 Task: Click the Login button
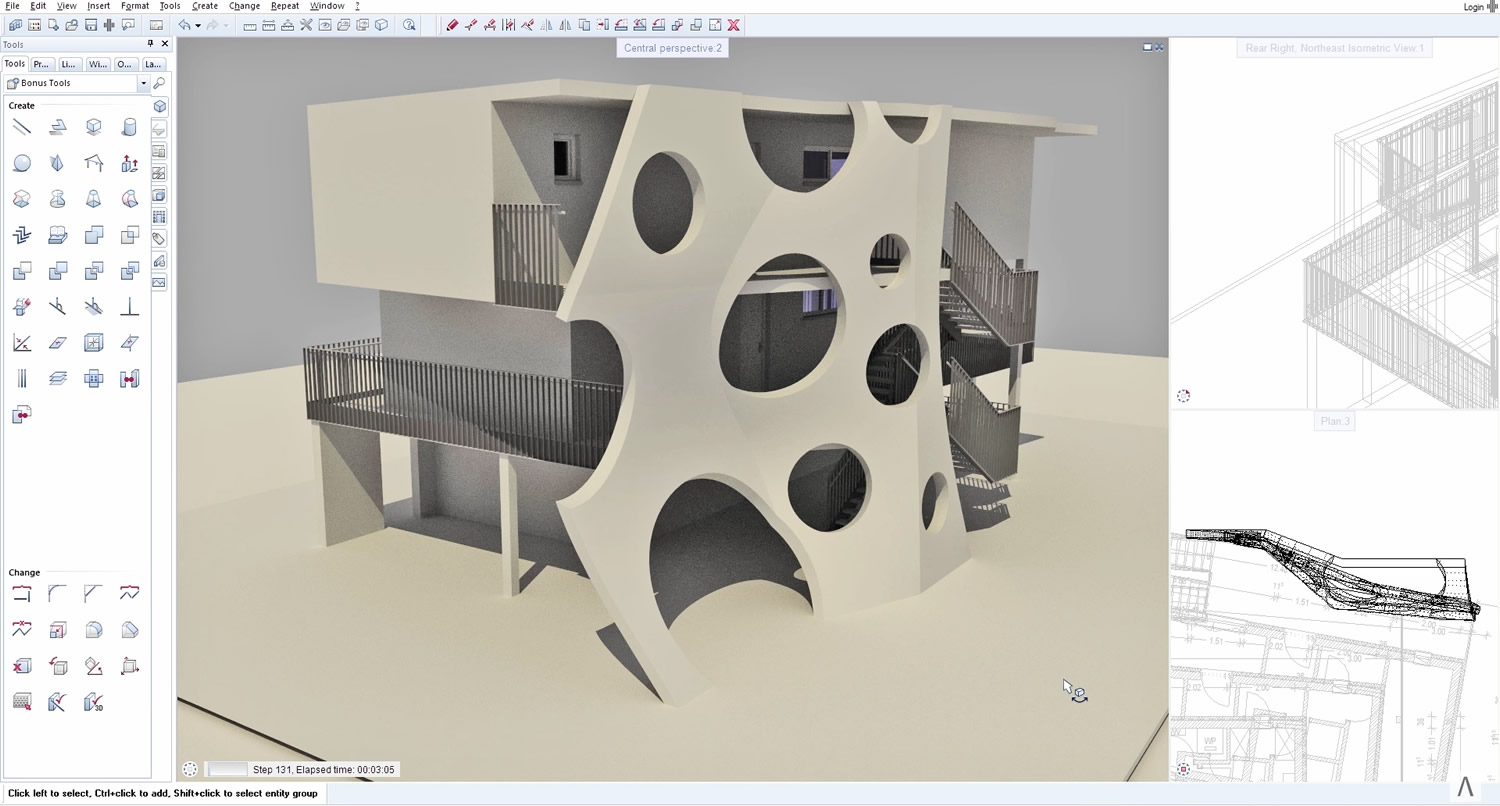tap(1474, 7)
